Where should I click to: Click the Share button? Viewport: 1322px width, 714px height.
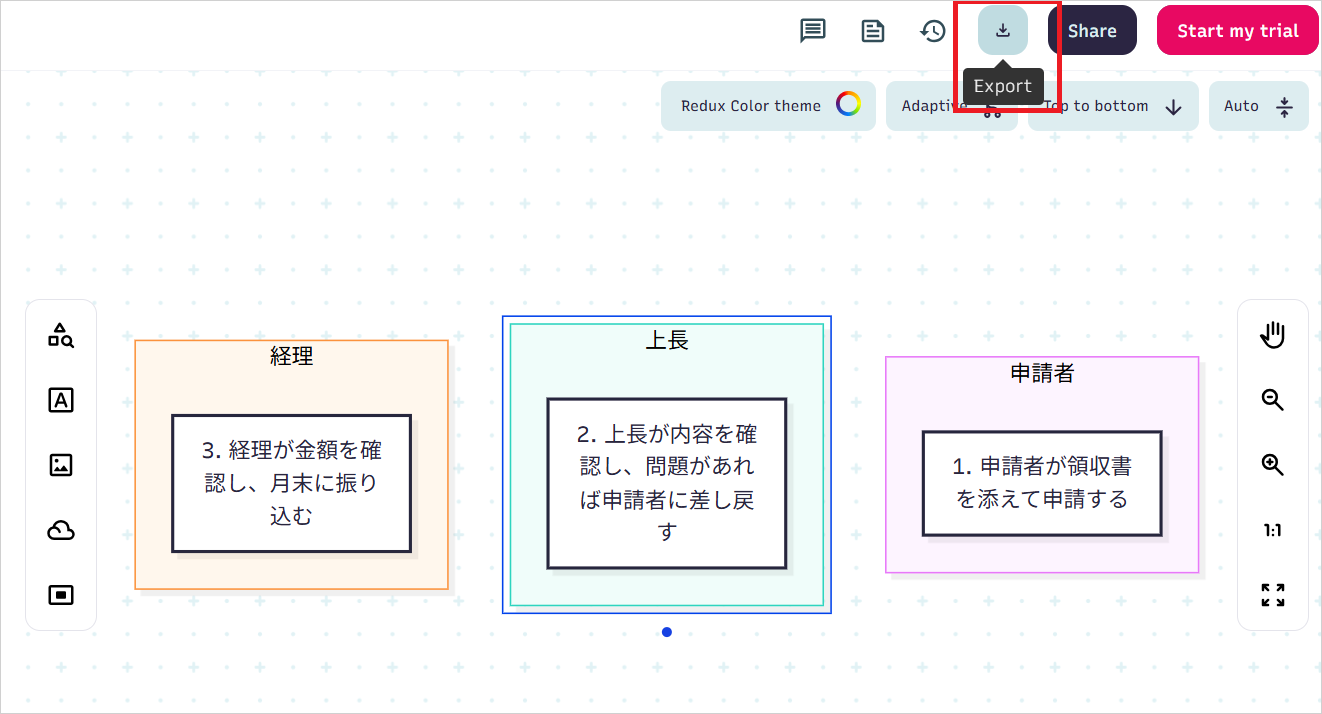point(1092,30)
